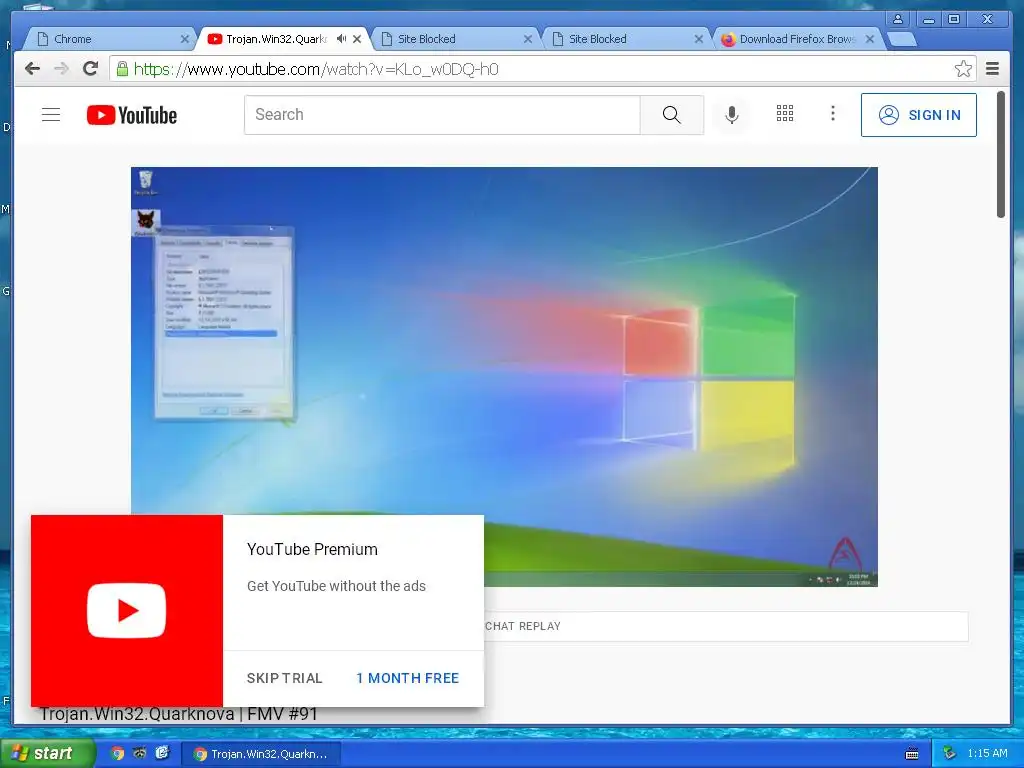Close the Download Firefox tab
Viewport: 1024px width, 768px height.
click(869, 39)
